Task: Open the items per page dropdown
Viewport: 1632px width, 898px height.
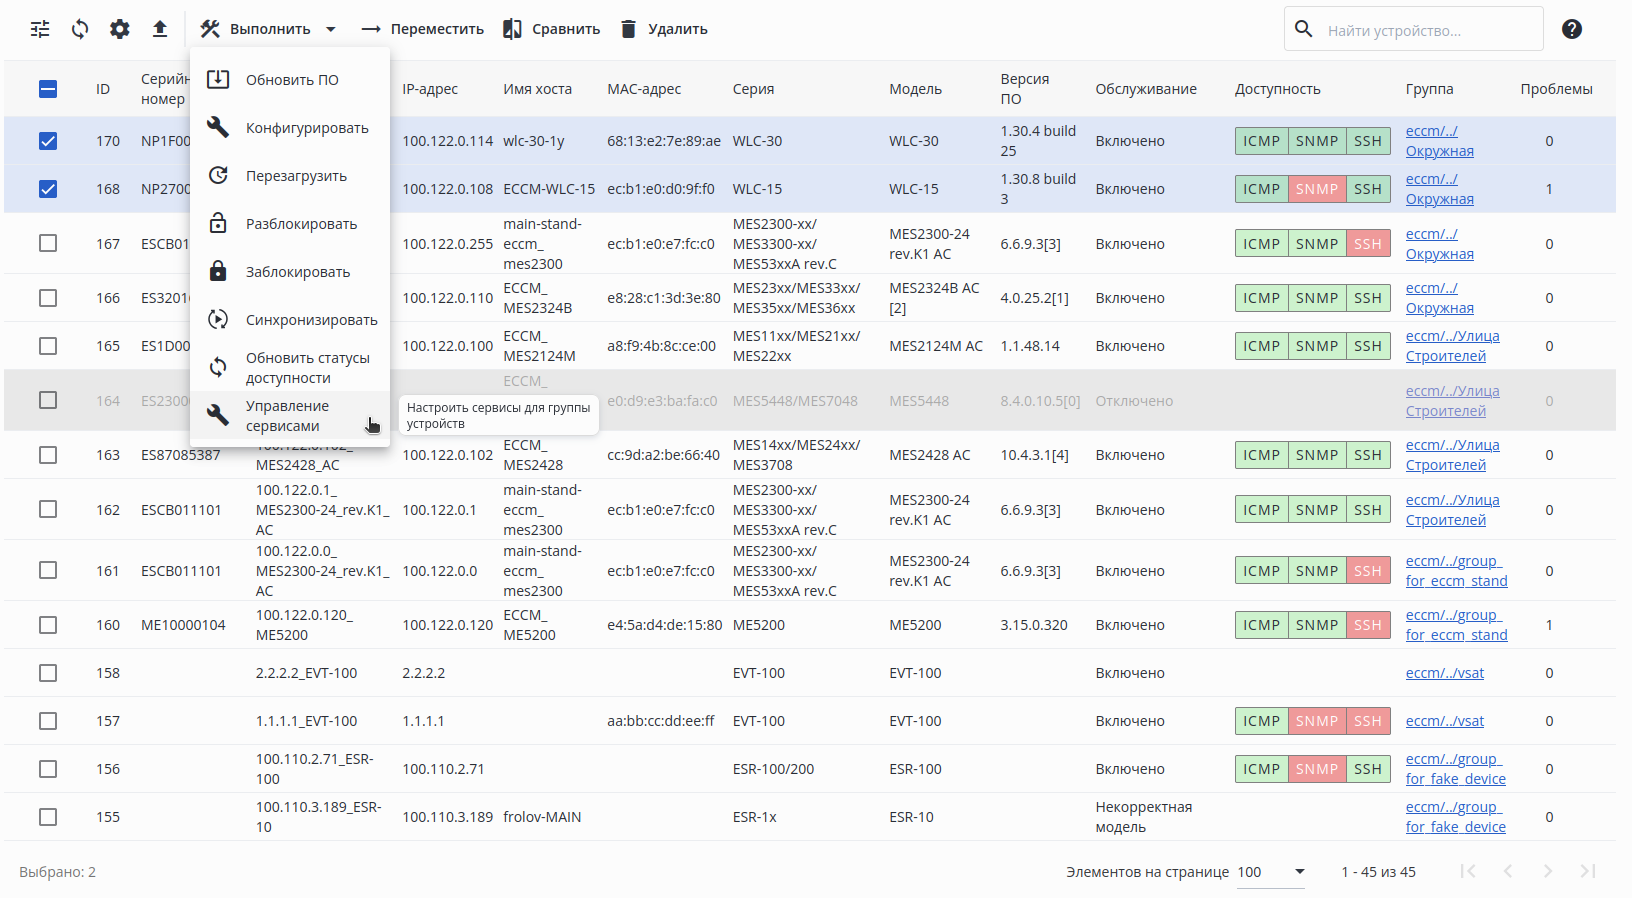Action: click(x=1271, y=872)
